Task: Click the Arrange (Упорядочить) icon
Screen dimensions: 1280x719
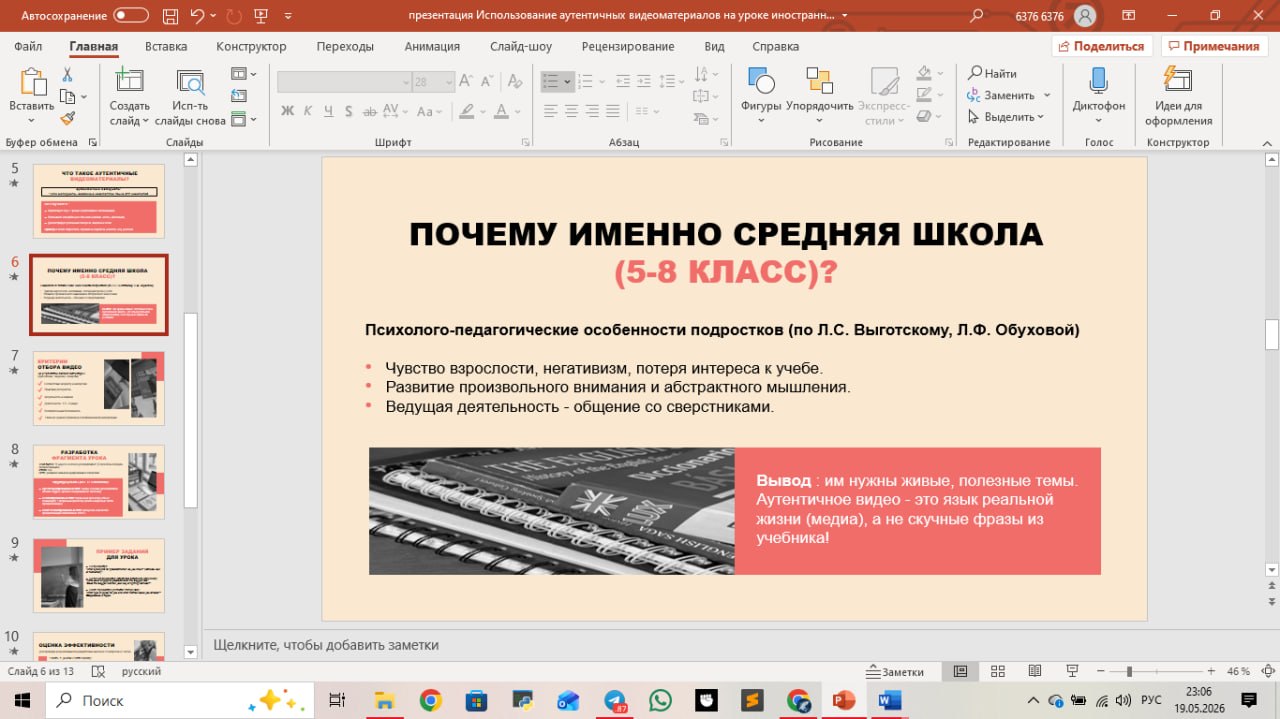Action: click(x=819, y=82)
